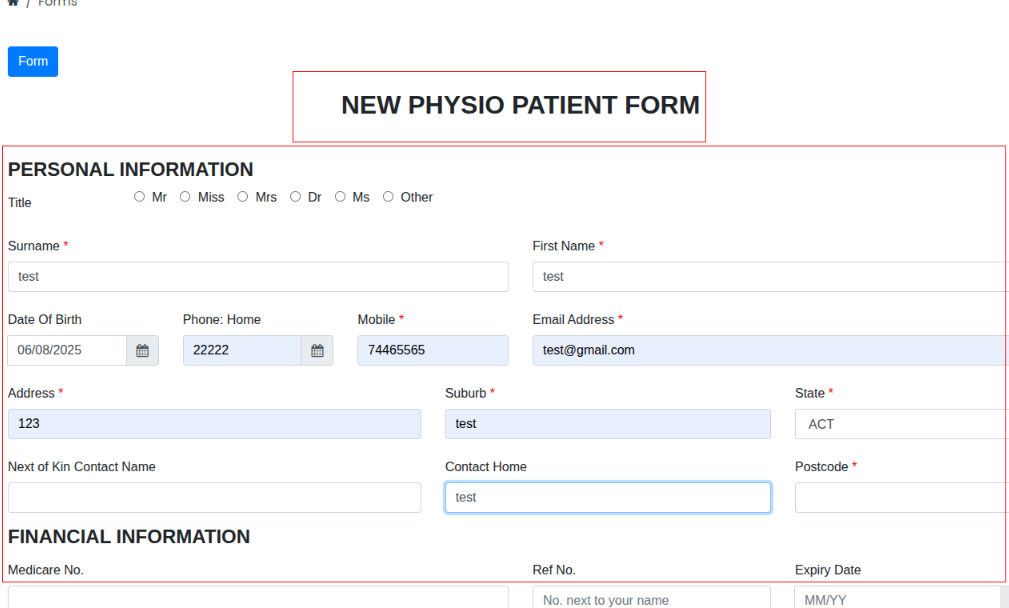Screen dimensions: 1009x608
Task: Click the Suburb text field
Action: pyautogui.click(x=608, y=424)
